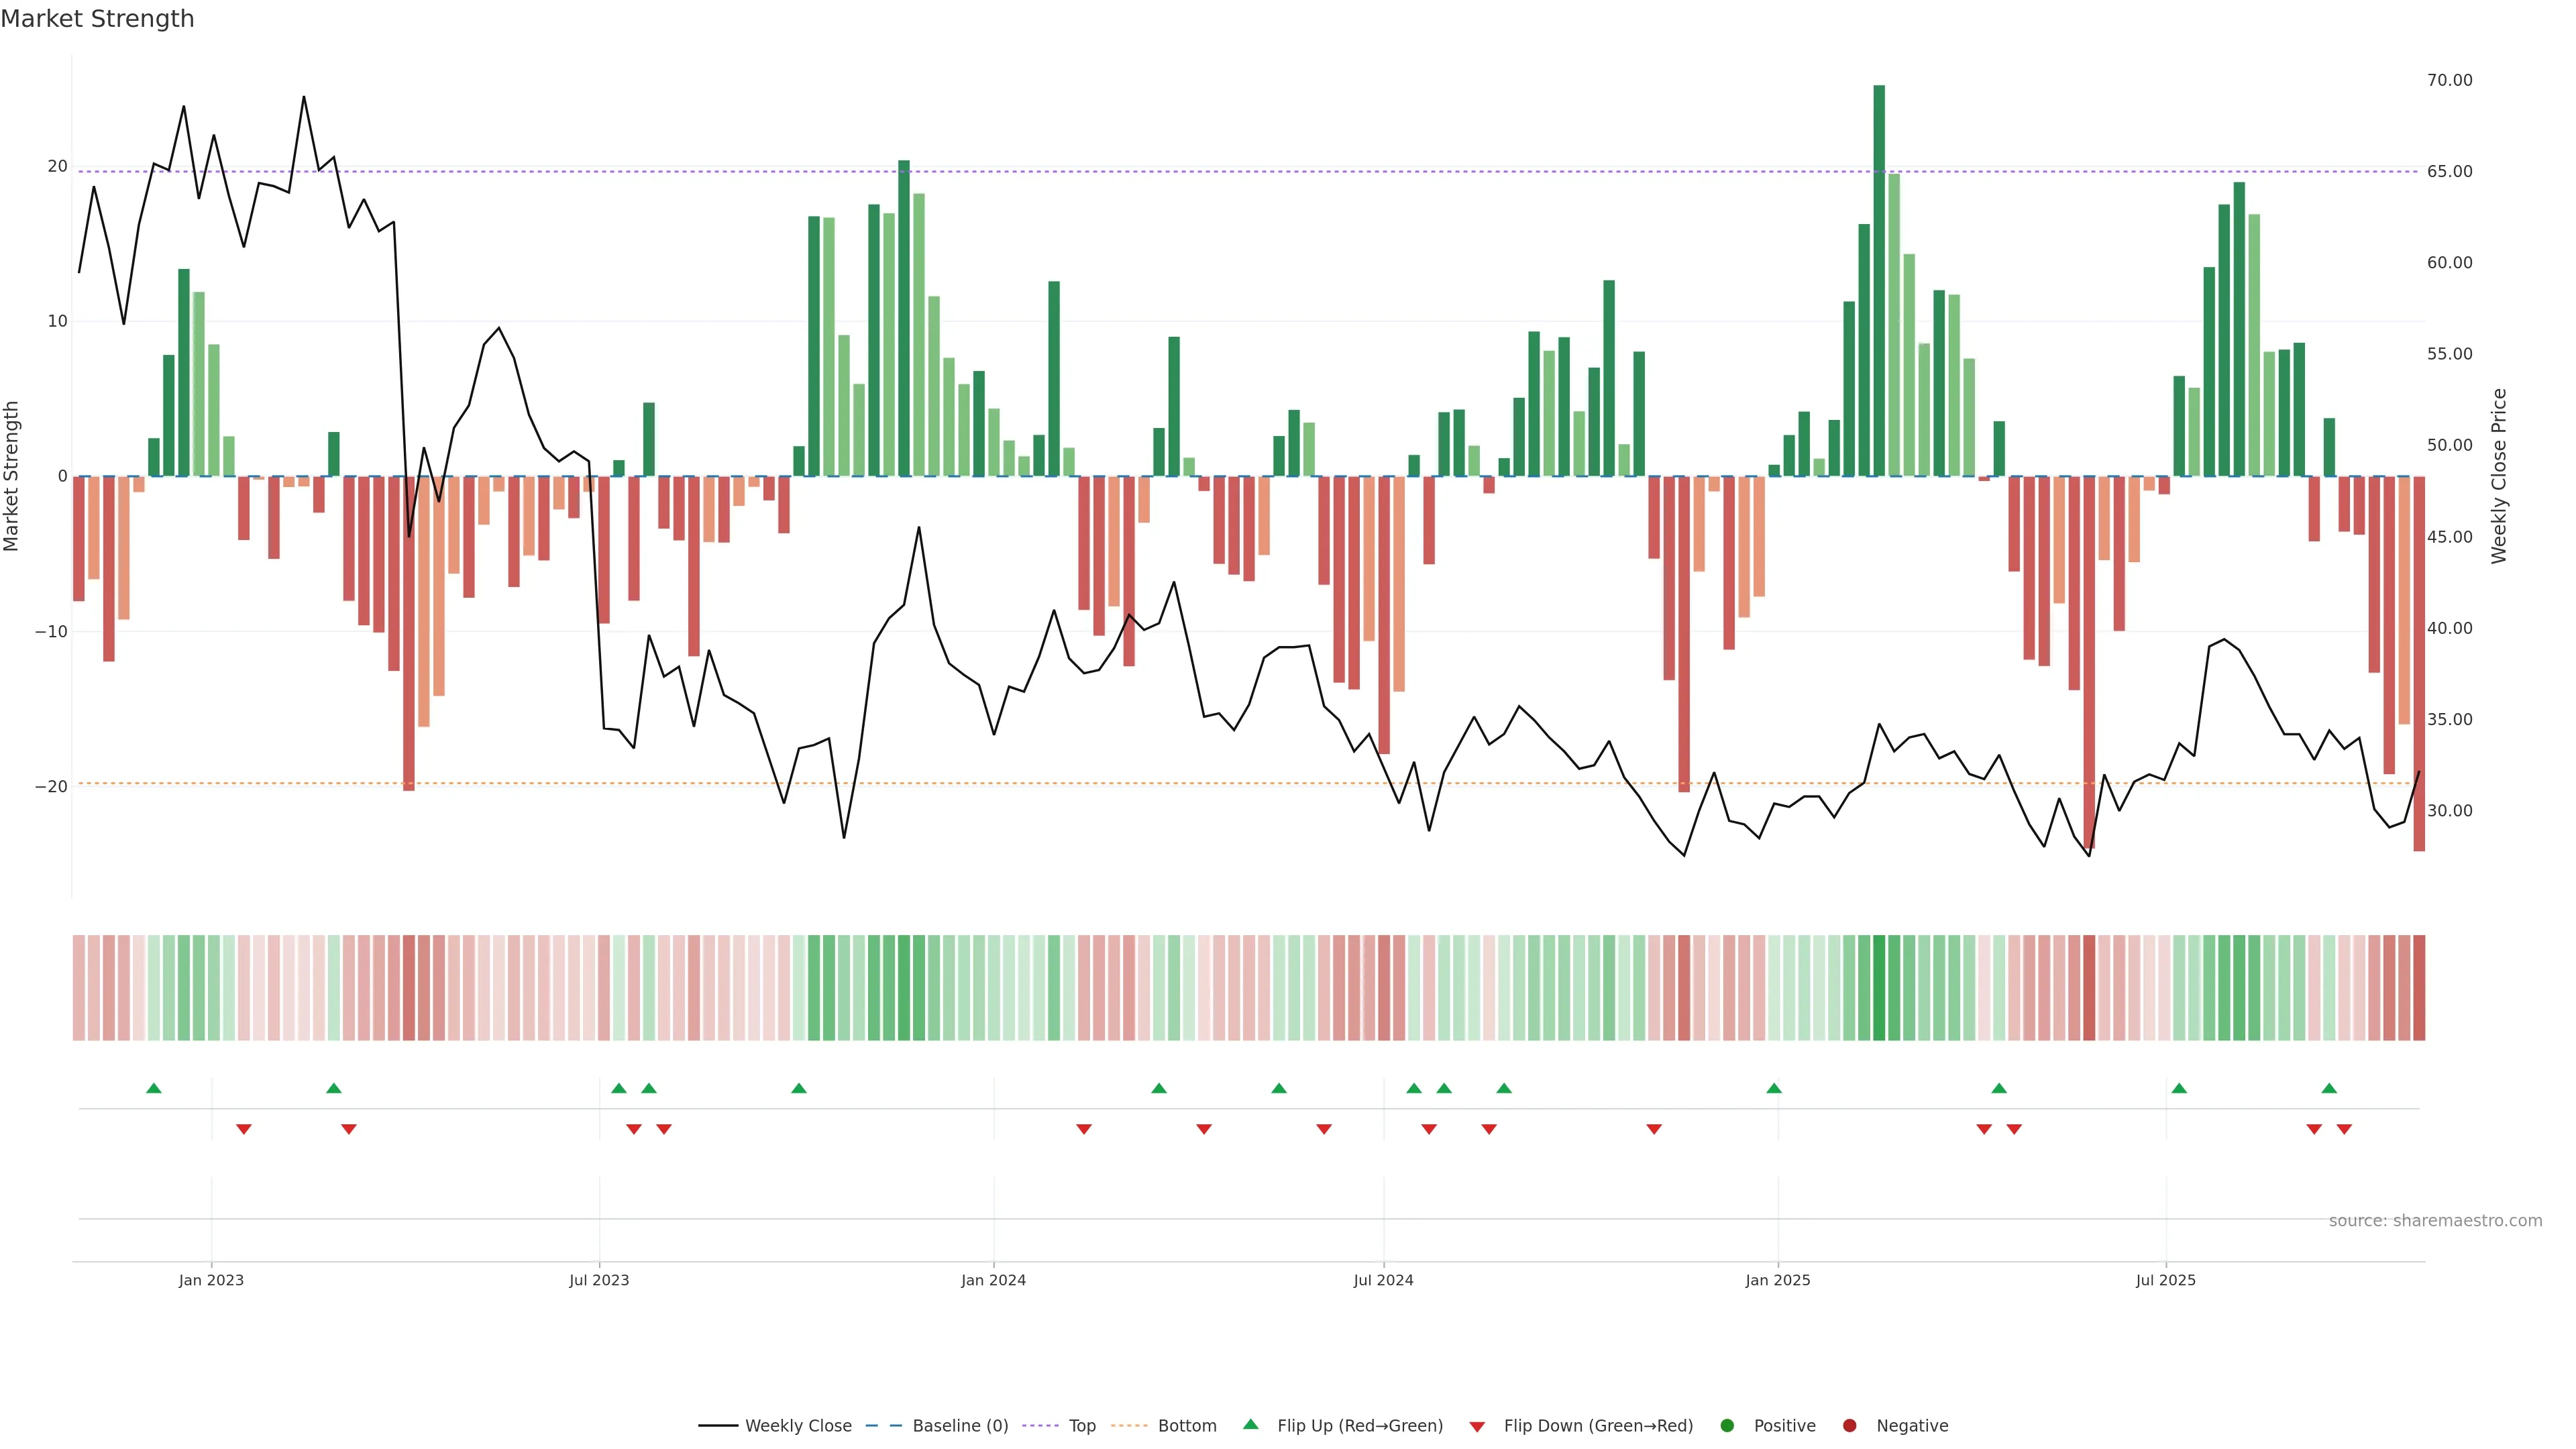Screen dimensions: 2576x1449
Task: Click the Jan 2023 x-axis label
Action: coord(211,1280)
